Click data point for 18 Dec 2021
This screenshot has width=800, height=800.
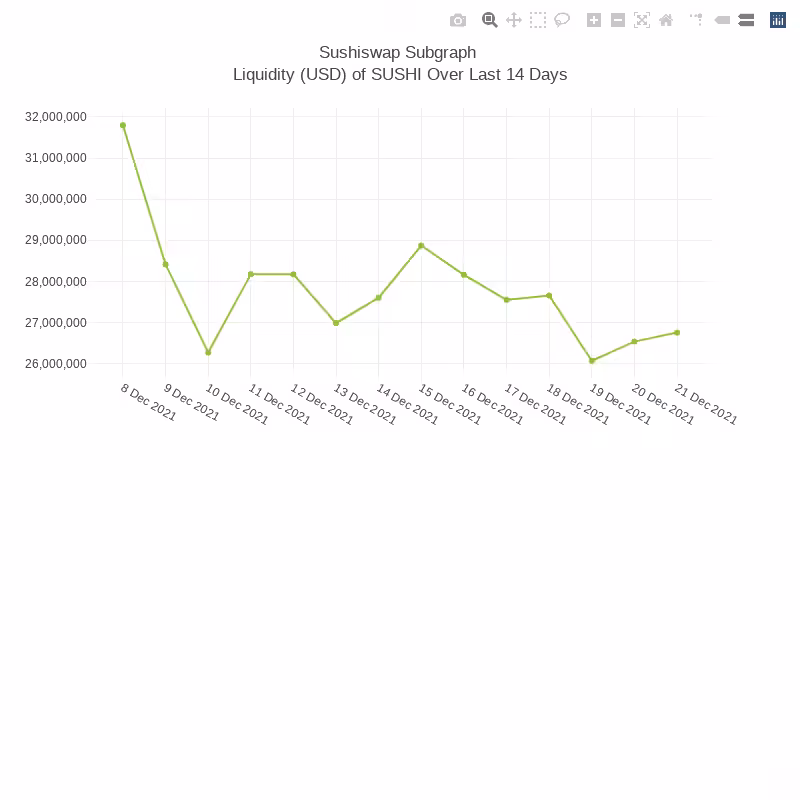tap(549, 295)
